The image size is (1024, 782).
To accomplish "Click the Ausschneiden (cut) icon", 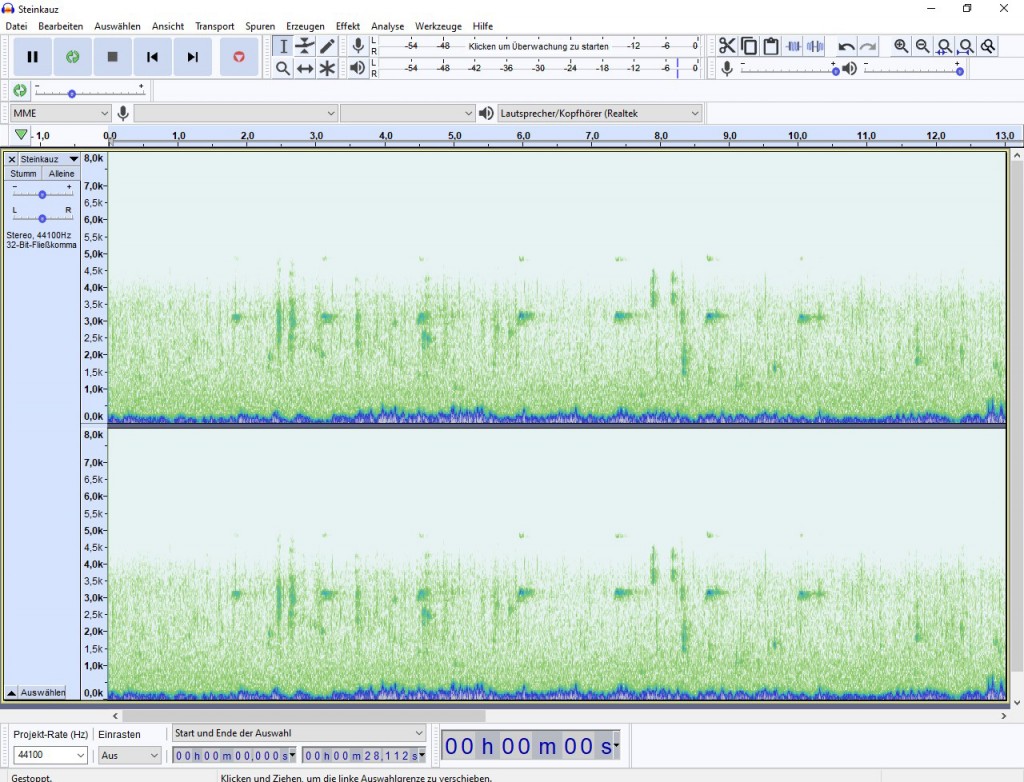I will pyautogui.click(x=727, y=46).
